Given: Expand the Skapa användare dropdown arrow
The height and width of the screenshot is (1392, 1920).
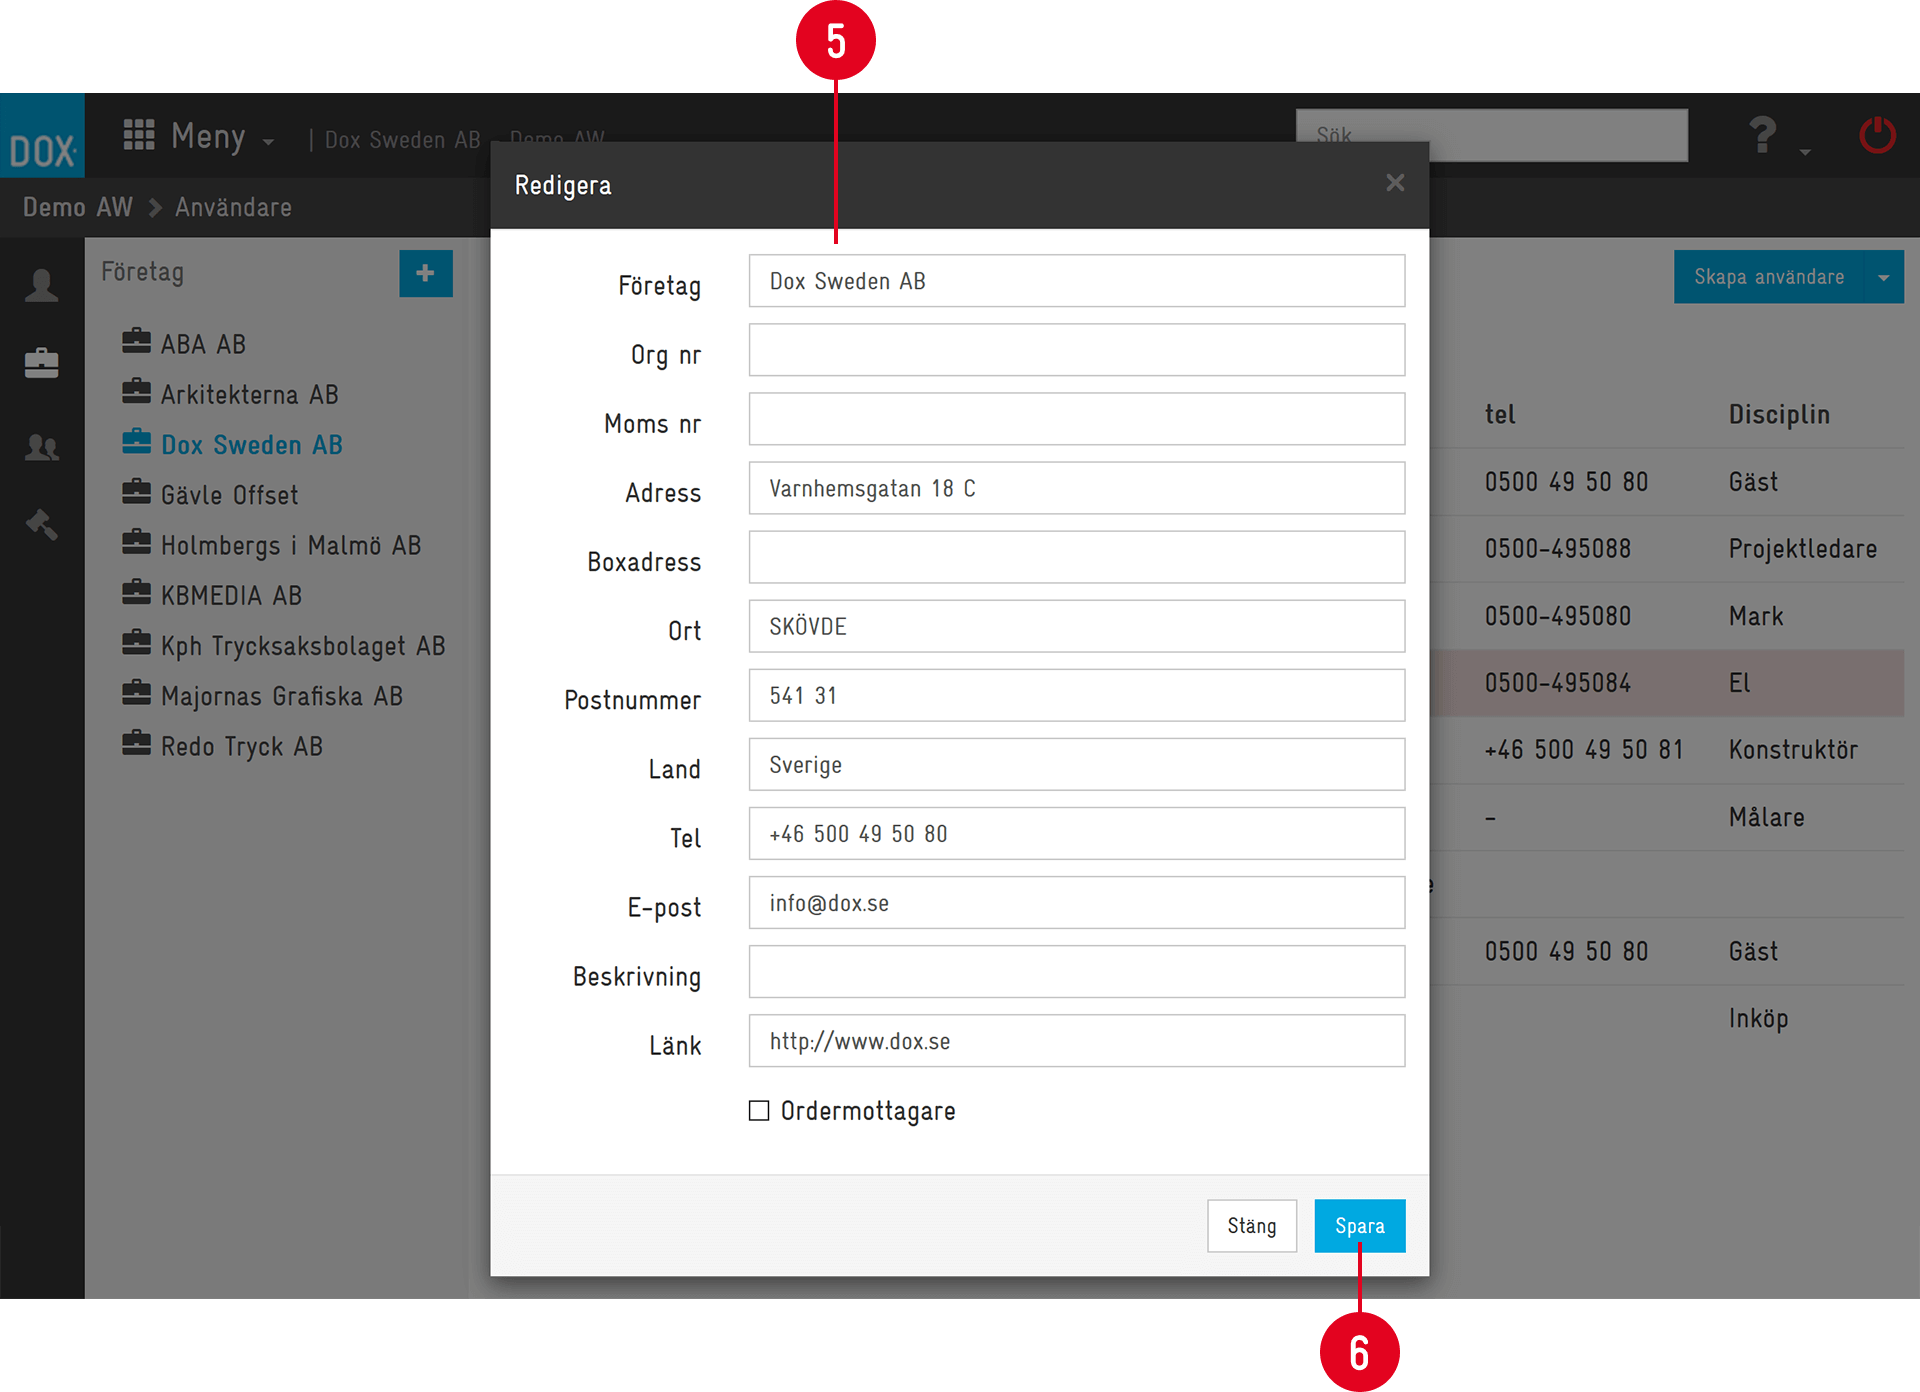Looking at the screenshot, I should pyautogui.click(x=1884, y=277).
